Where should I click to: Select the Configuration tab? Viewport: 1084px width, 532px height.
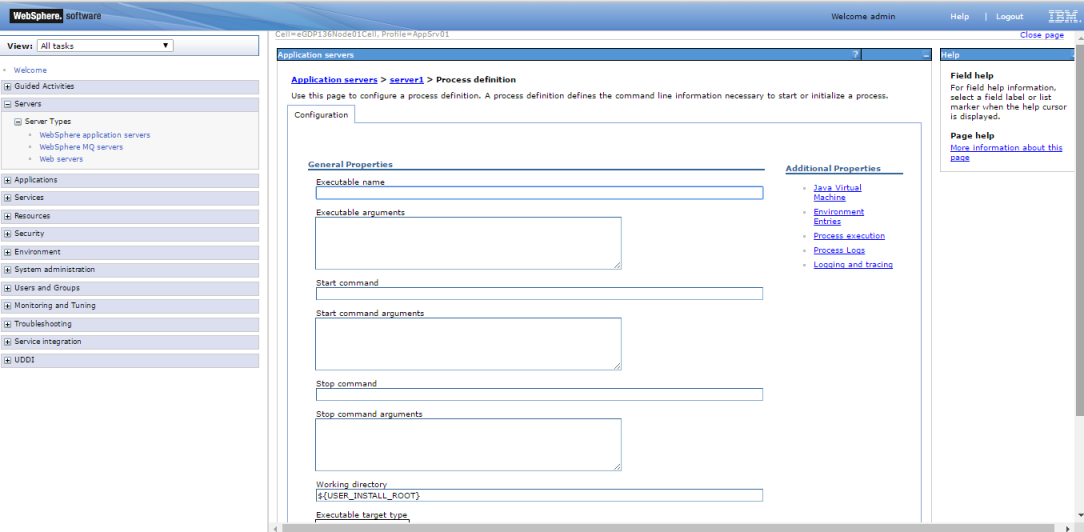coord(321,115)
